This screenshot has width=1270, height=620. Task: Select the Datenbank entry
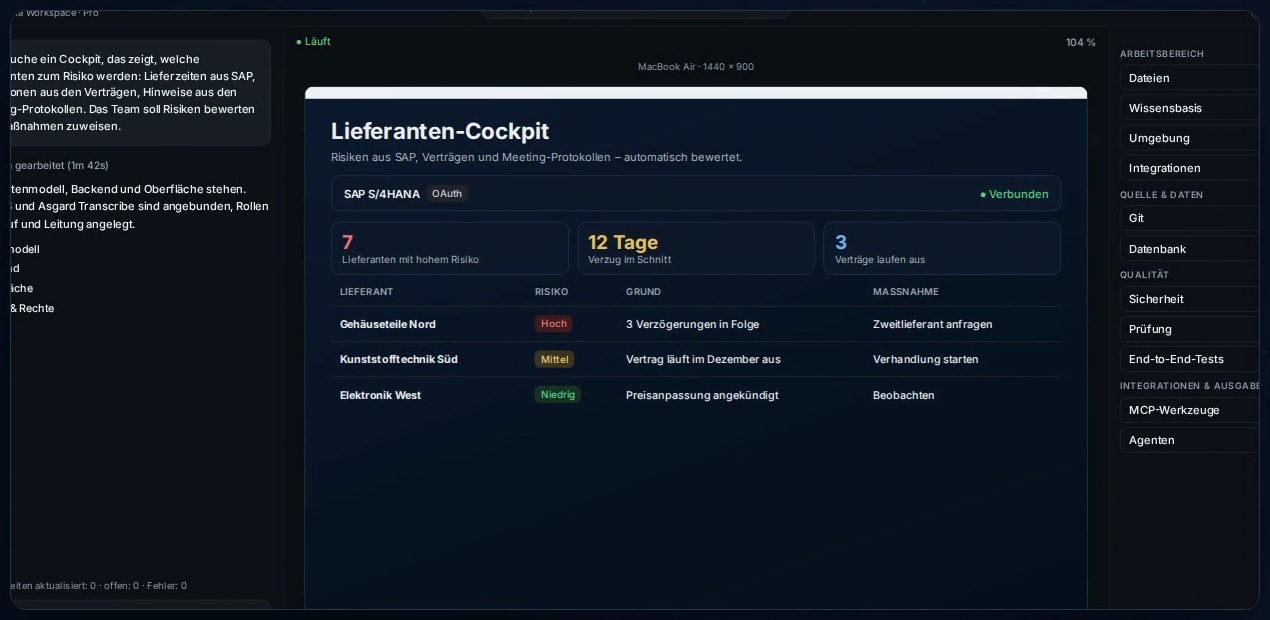1189,249
